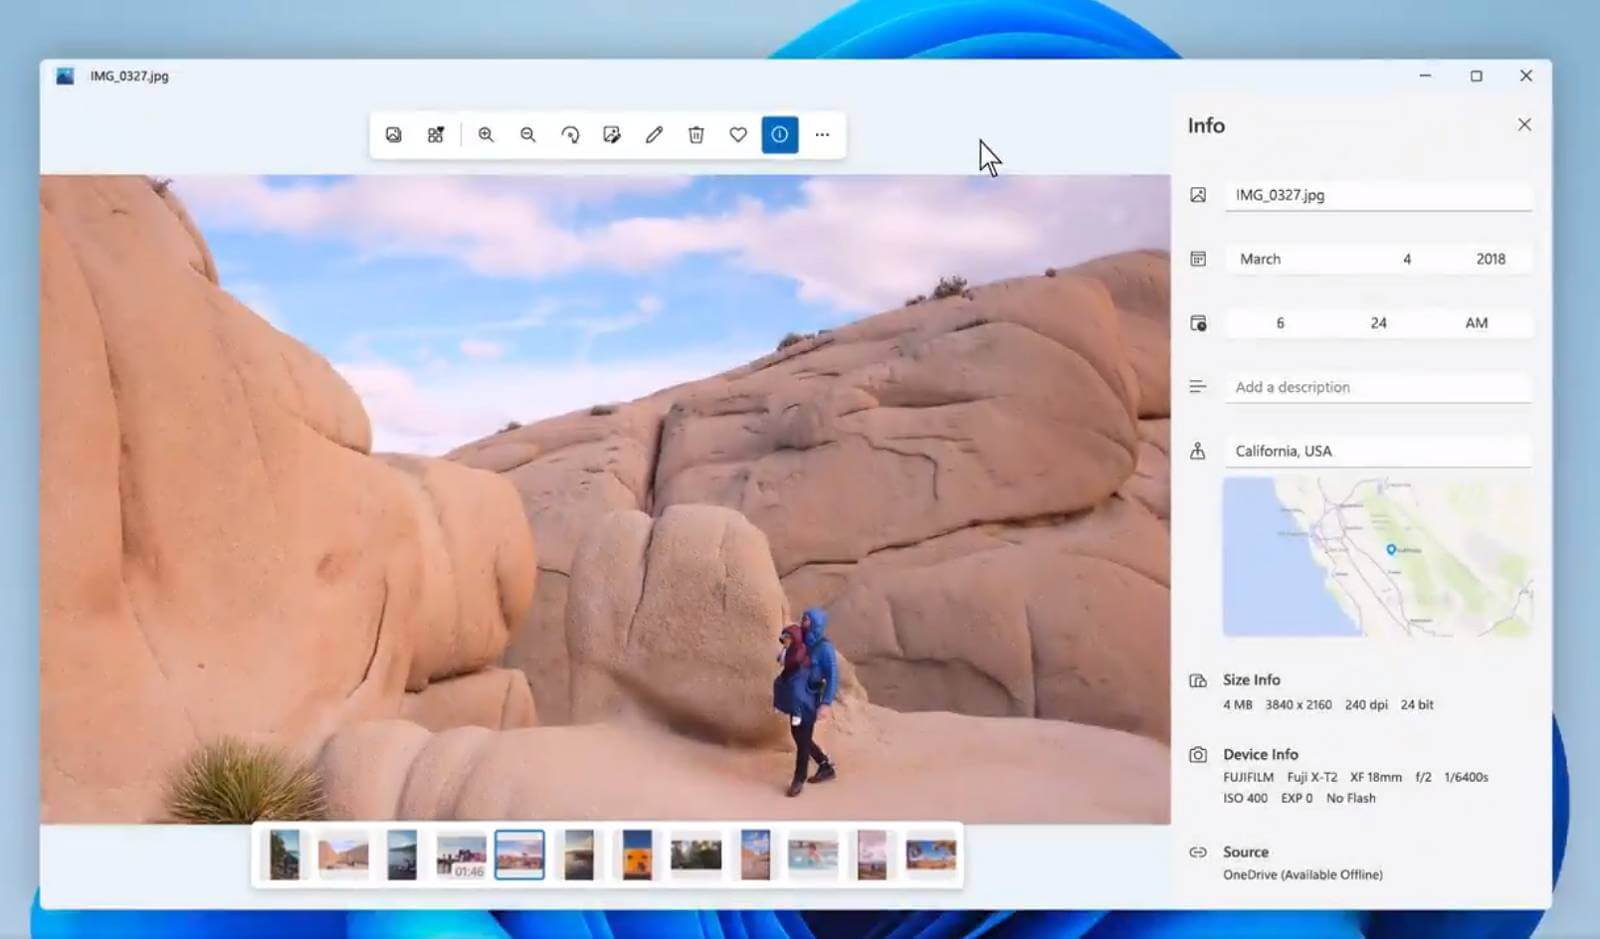This screenshot has height=939, width=1600.
Task: Click the Device Info heading
Action: (x=1261, y=755)
